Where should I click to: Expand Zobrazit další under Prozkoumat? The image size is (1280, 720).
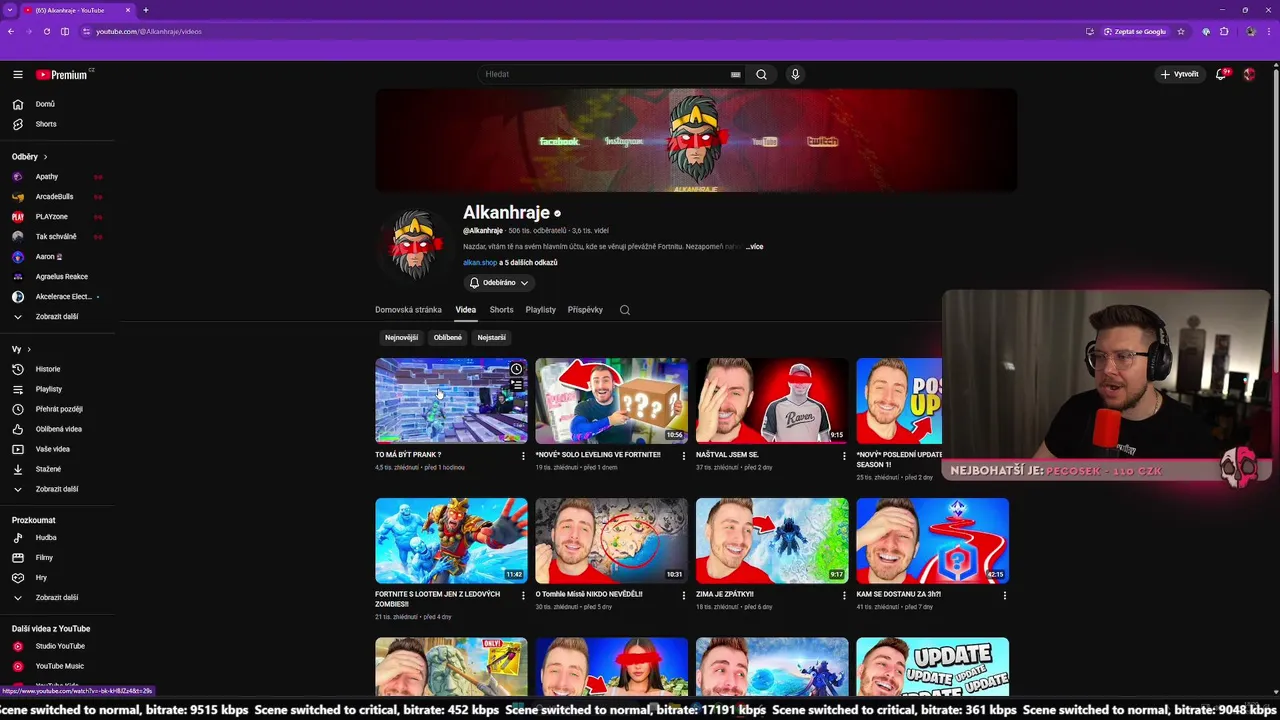click(57, 597)
